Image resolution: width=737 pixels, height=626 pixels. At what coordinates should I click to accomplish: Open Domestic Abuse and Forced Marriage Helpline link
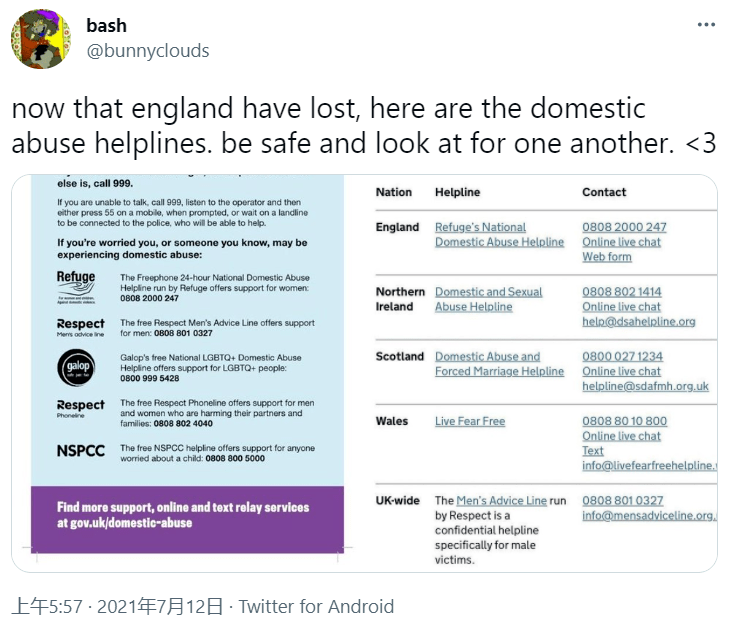499,364
